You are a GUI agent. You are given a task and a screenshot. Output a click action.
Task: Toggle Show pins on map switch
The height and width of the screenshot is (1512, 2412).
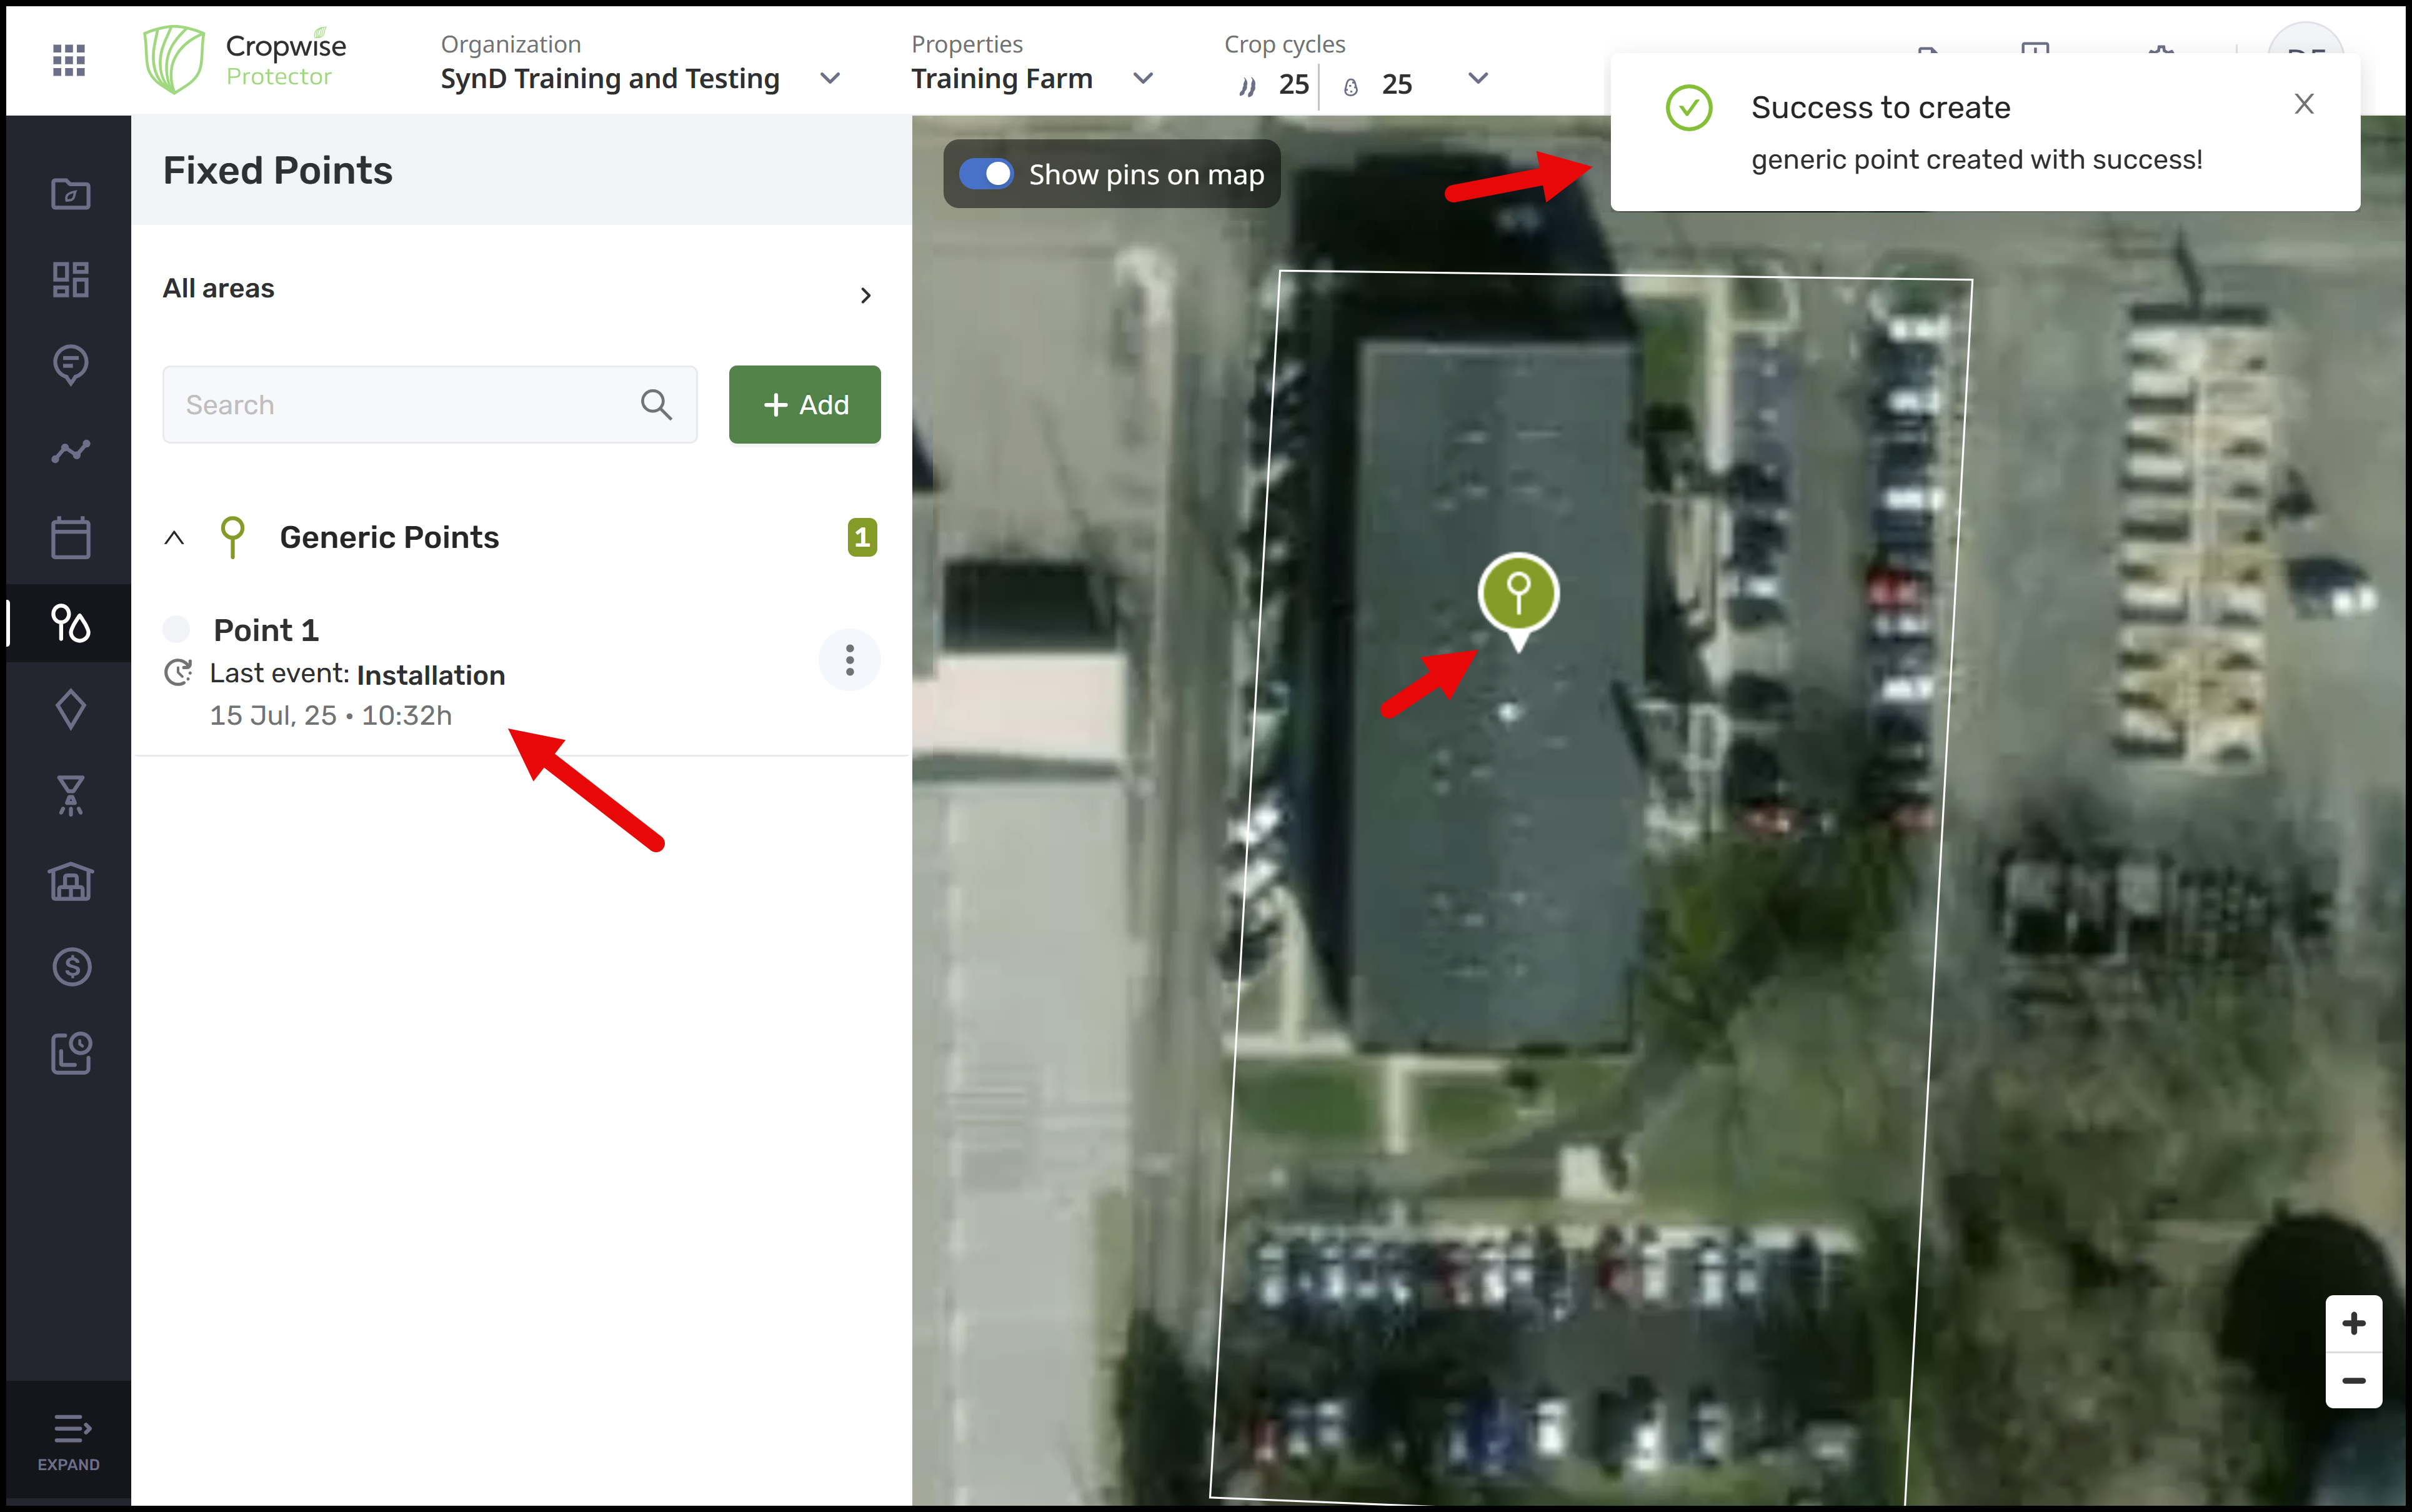[x=986, y=174]
